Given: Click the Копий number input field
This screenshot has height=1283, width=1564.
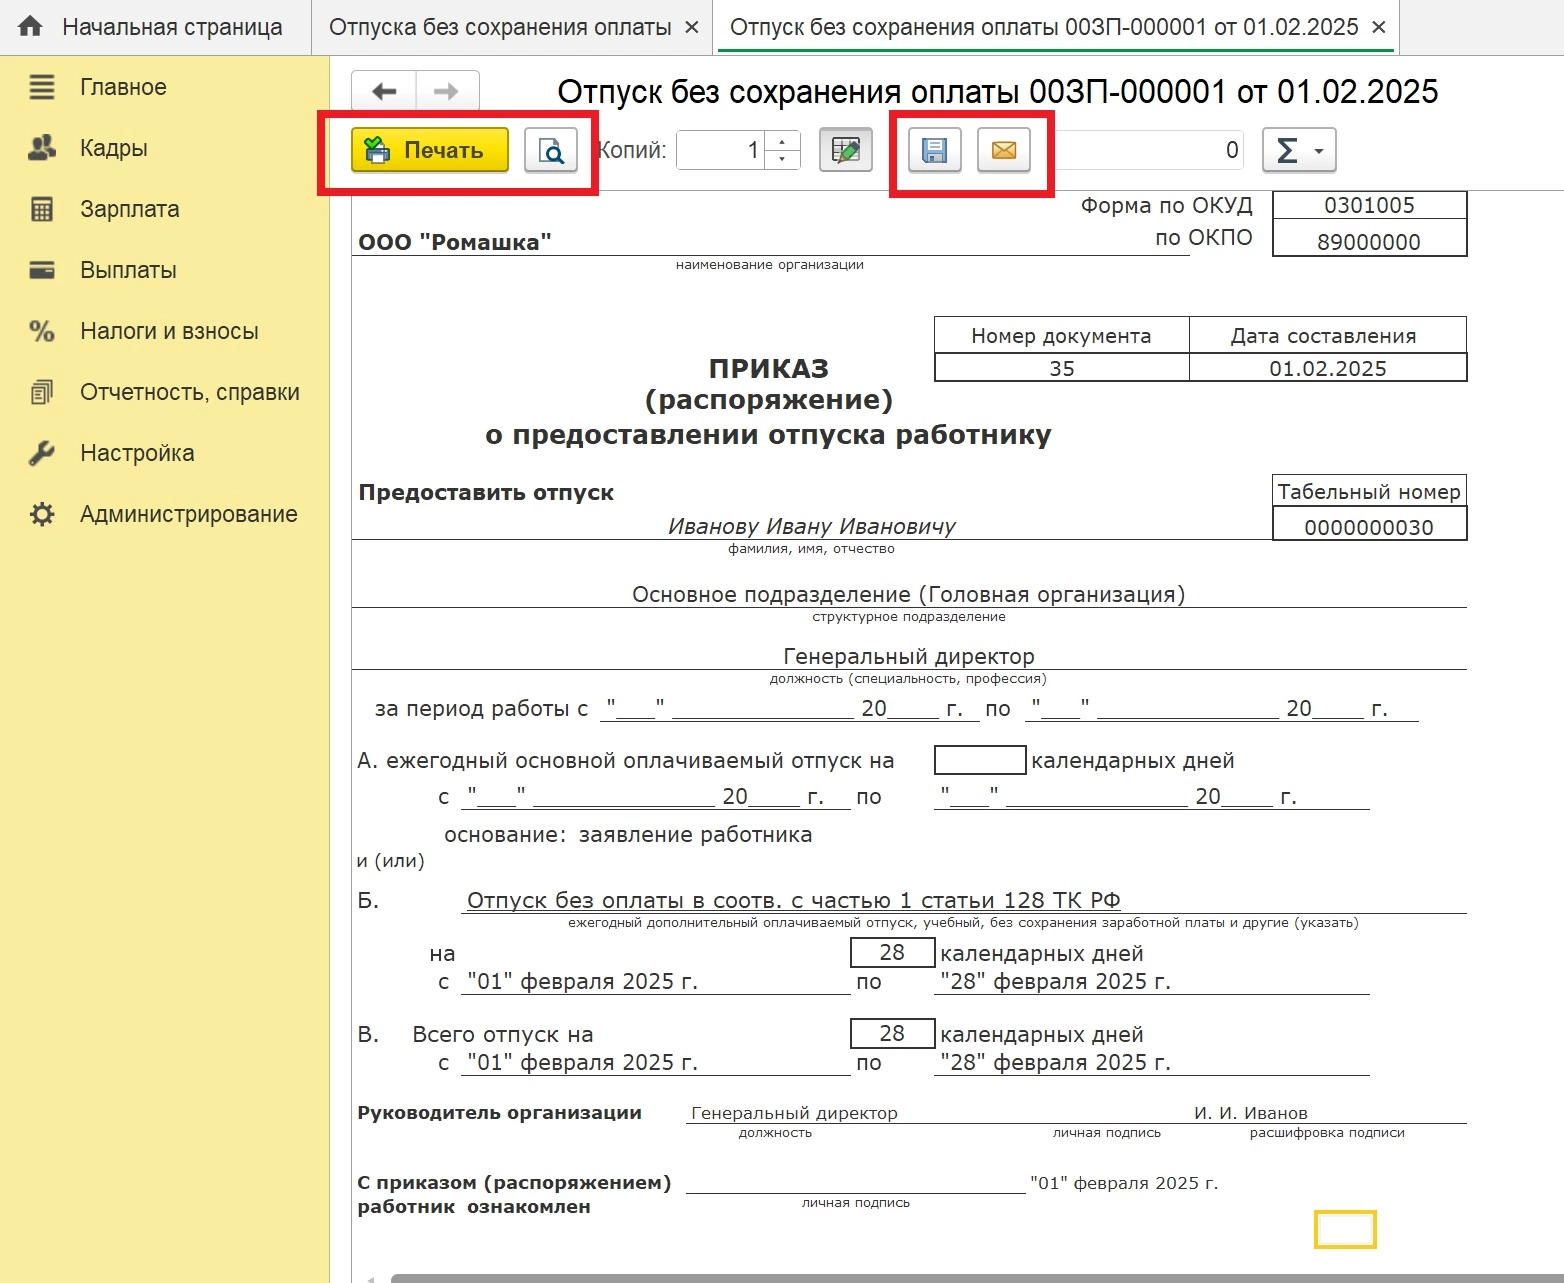Looking at the screenshot, I should (x=720, y=150).
